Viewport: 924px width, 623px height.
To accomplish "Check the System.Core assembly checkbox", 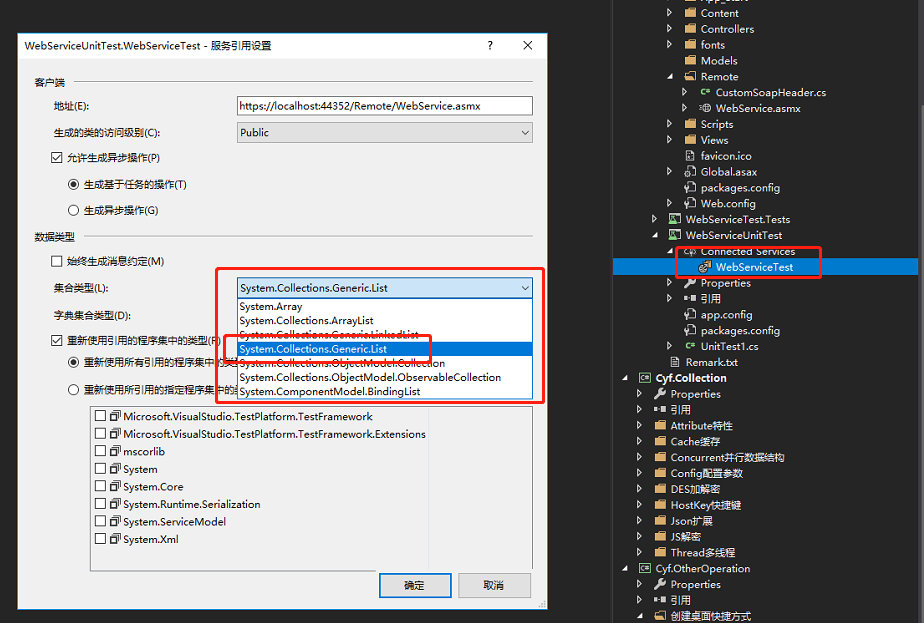I will click(x=100, y=486).
